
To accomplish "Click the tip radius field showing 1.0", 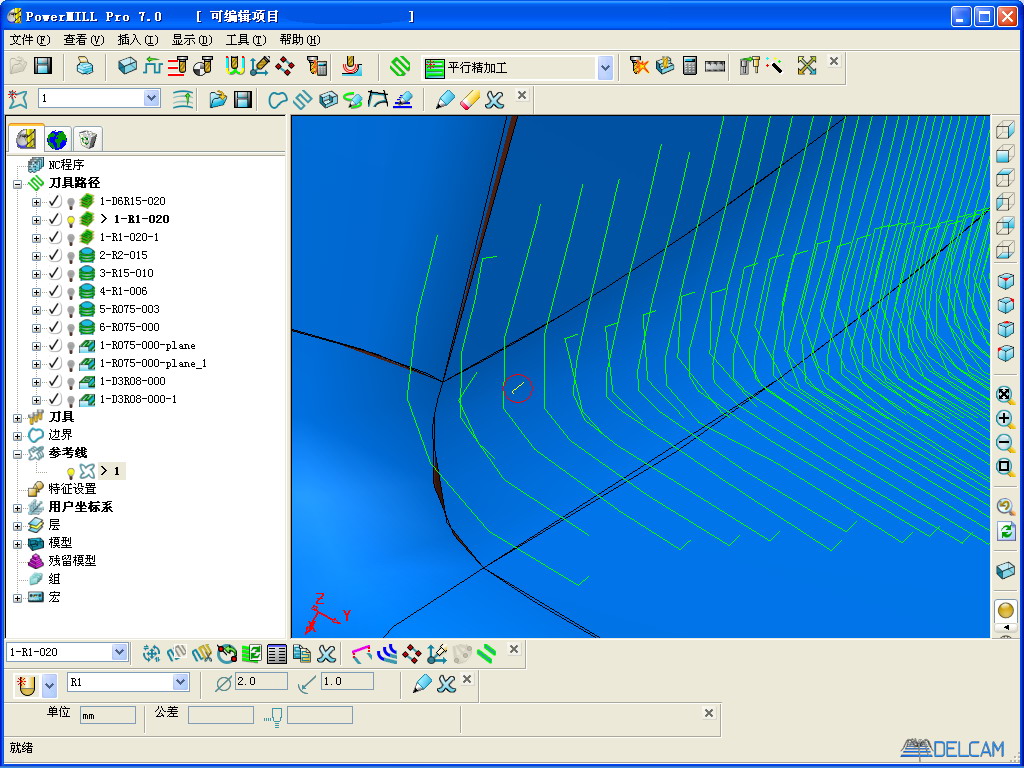I will (347, 682).
